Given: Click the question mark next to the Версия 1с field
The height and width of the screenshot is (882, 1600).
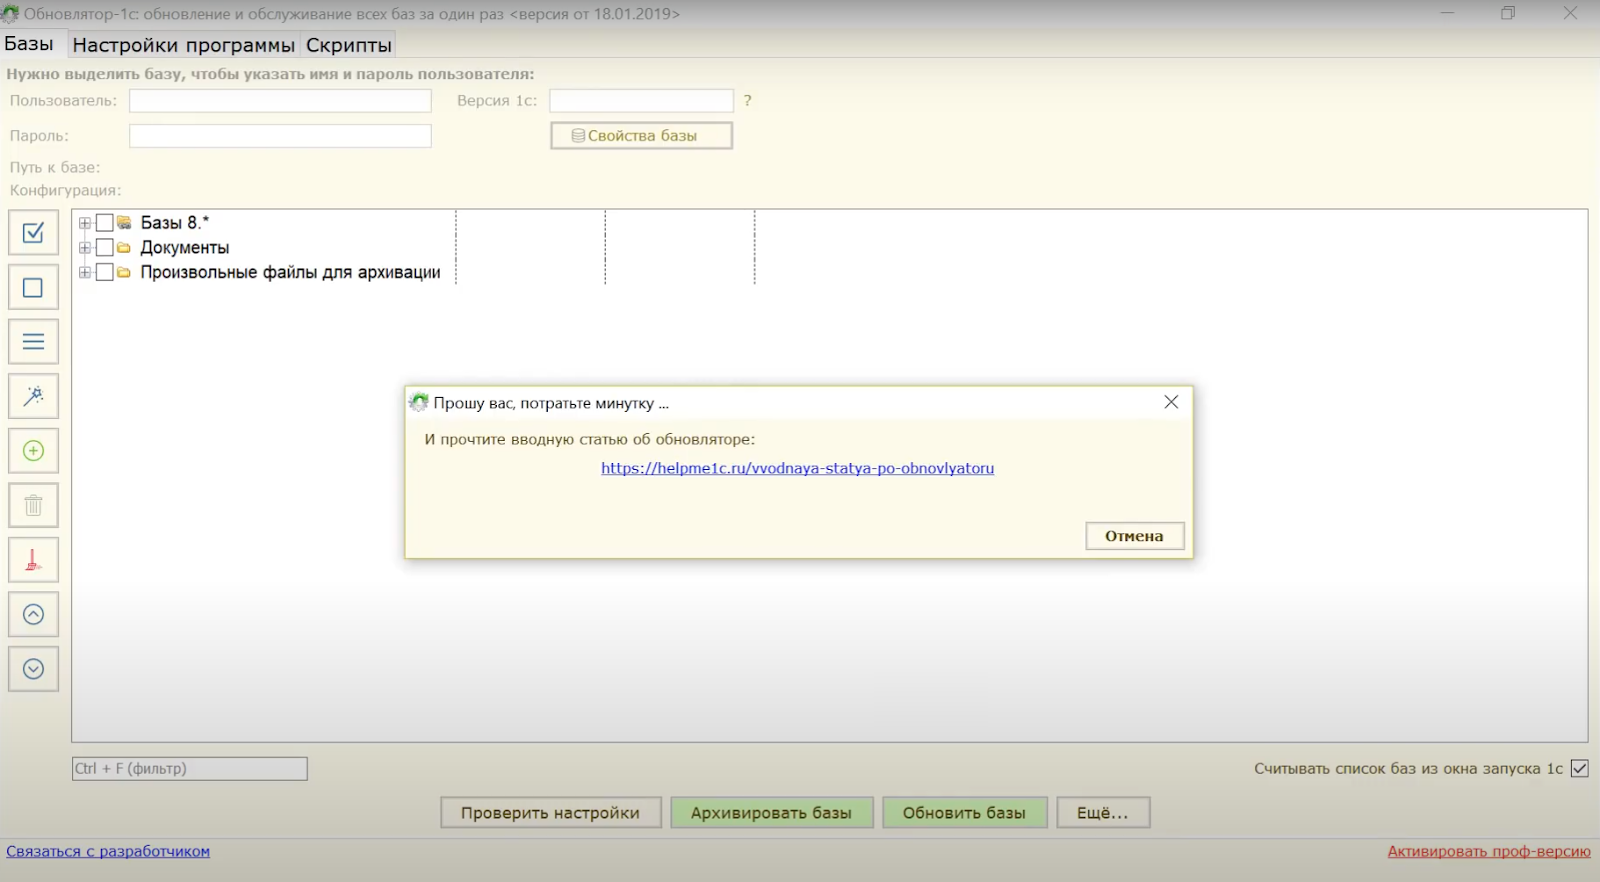Looking at the screenshot, I should [x=747, y=101].
